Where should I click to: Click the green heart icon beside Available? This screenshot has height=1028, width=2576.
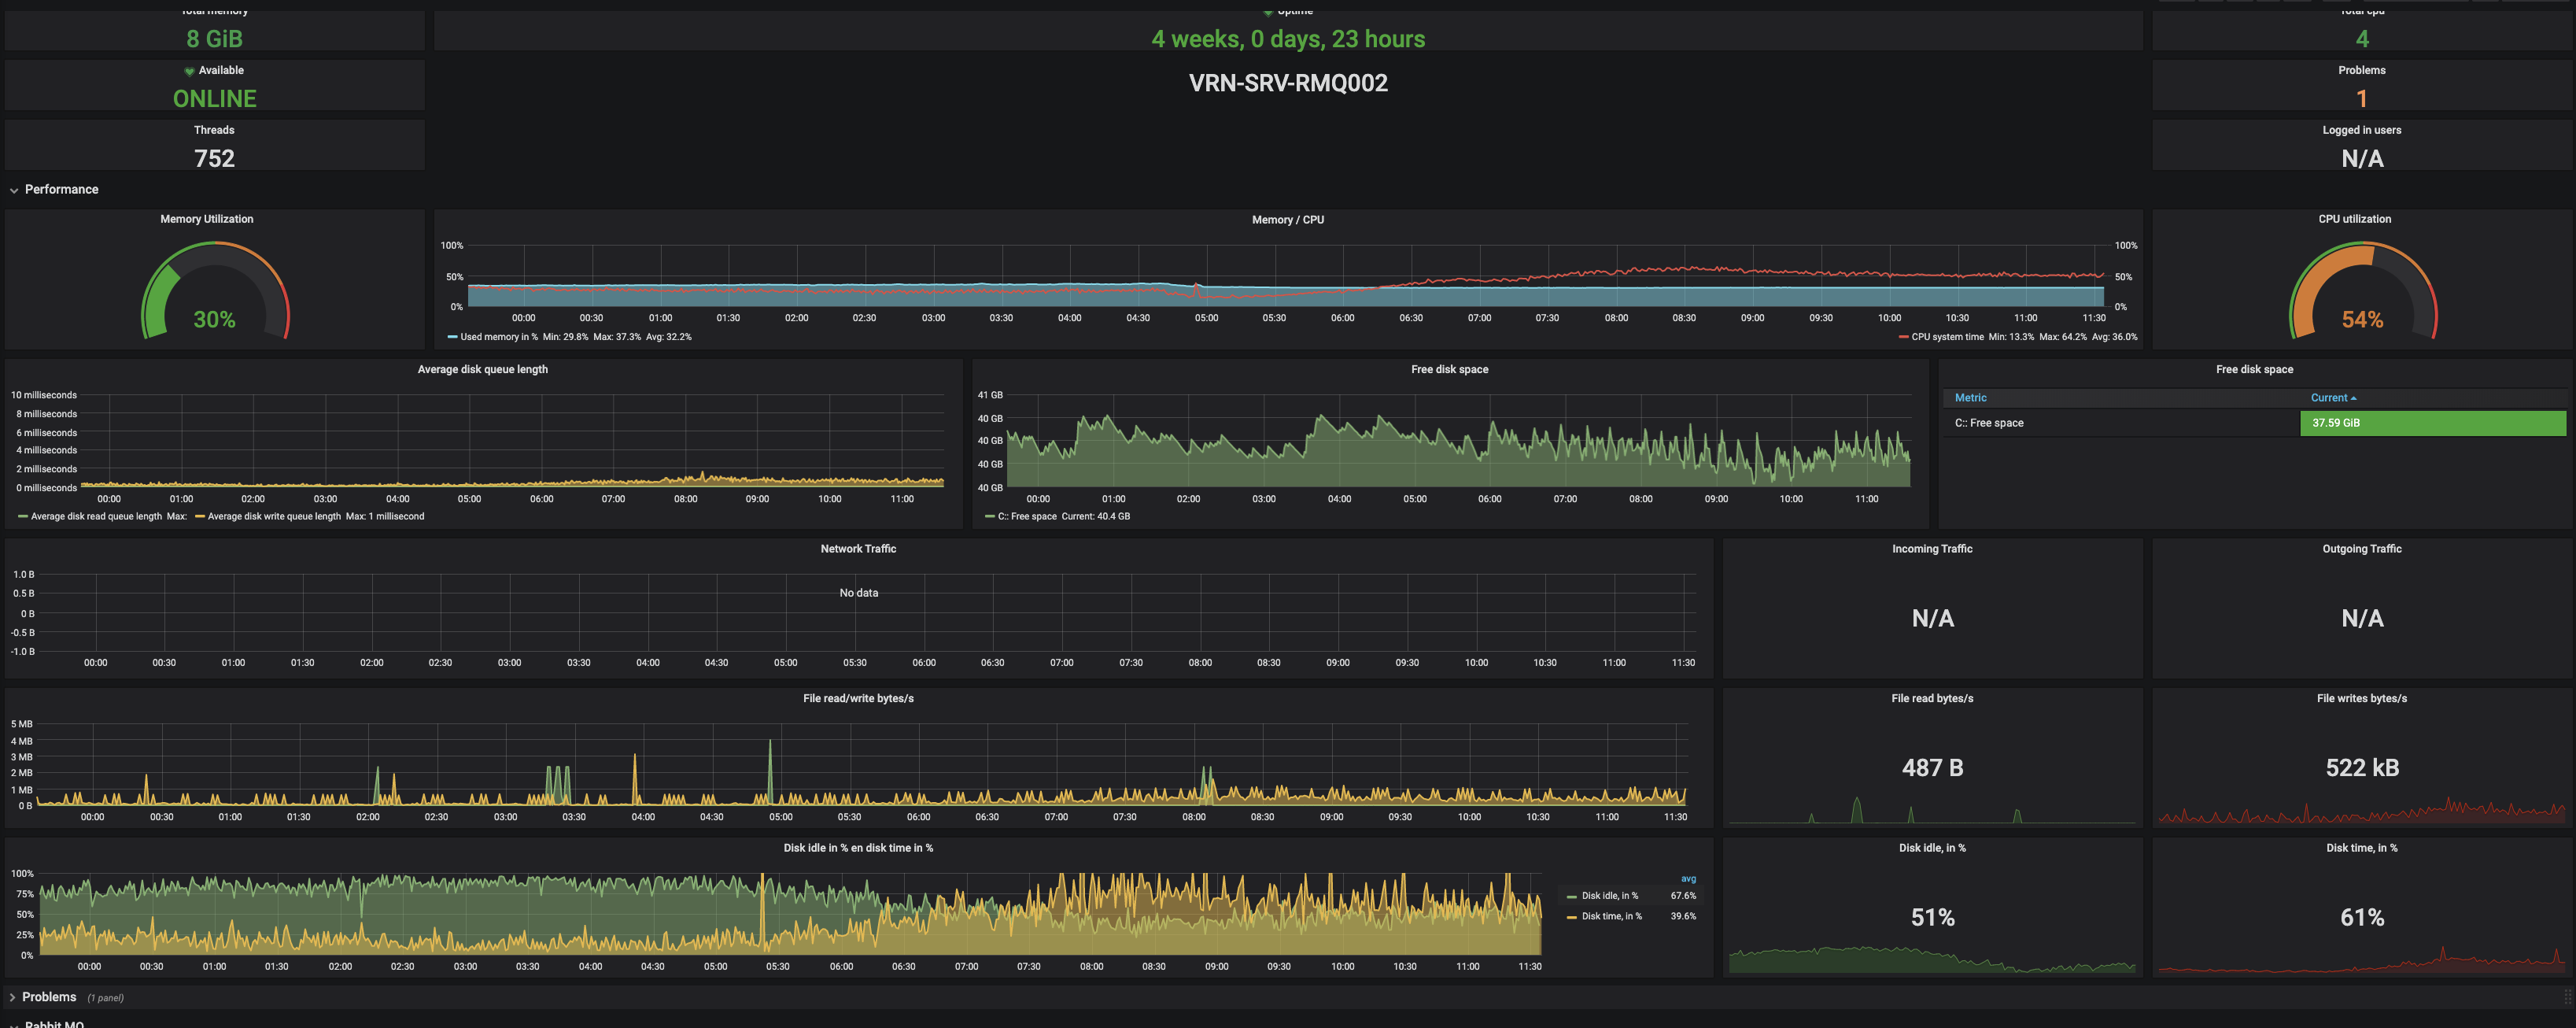[x=189, y=71]
